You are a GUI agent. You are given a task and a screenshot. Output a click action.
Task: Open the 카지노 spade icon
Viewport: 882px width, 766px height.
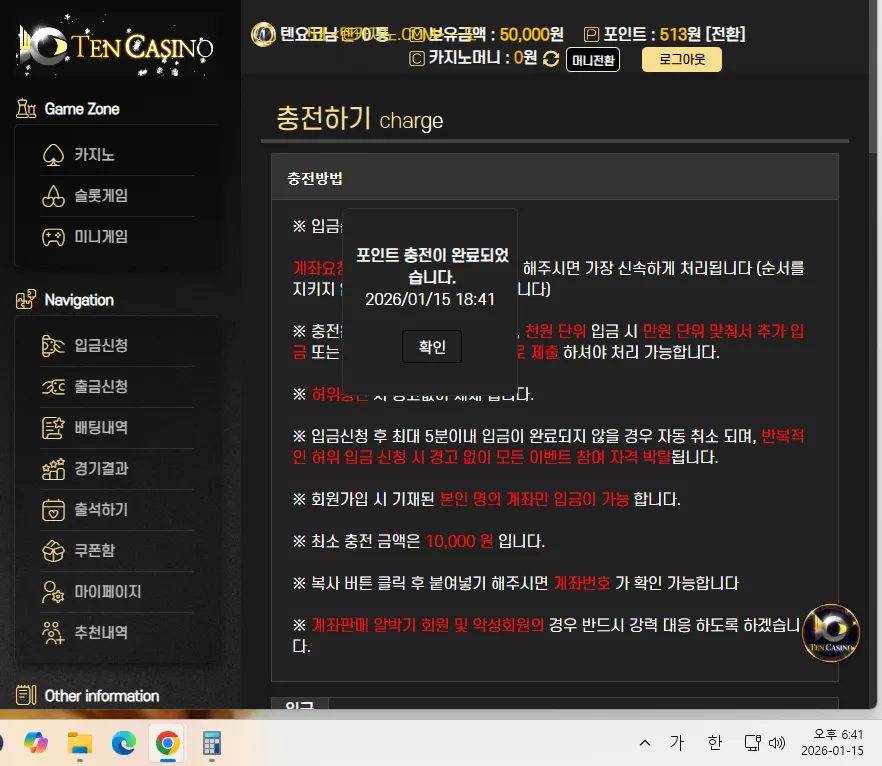[x=53, y=155]
